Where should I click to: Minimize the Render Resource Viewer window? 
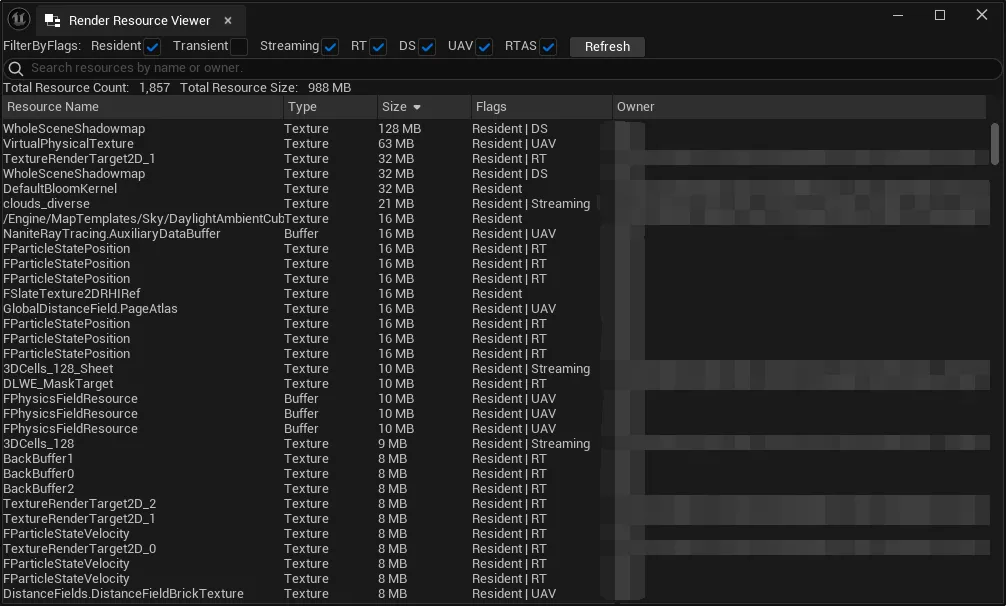pos(898,15)
